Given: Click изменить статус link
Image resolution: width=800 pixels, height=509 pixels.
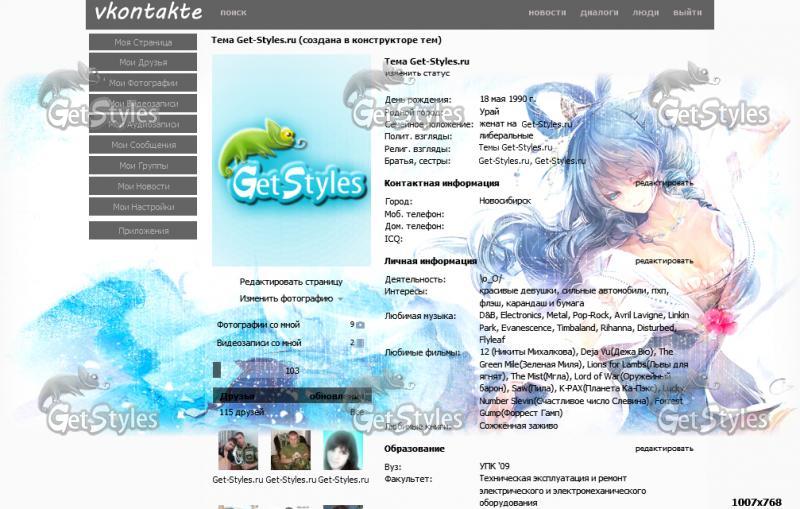Looking at the screenshot, I should click(417, 73).
